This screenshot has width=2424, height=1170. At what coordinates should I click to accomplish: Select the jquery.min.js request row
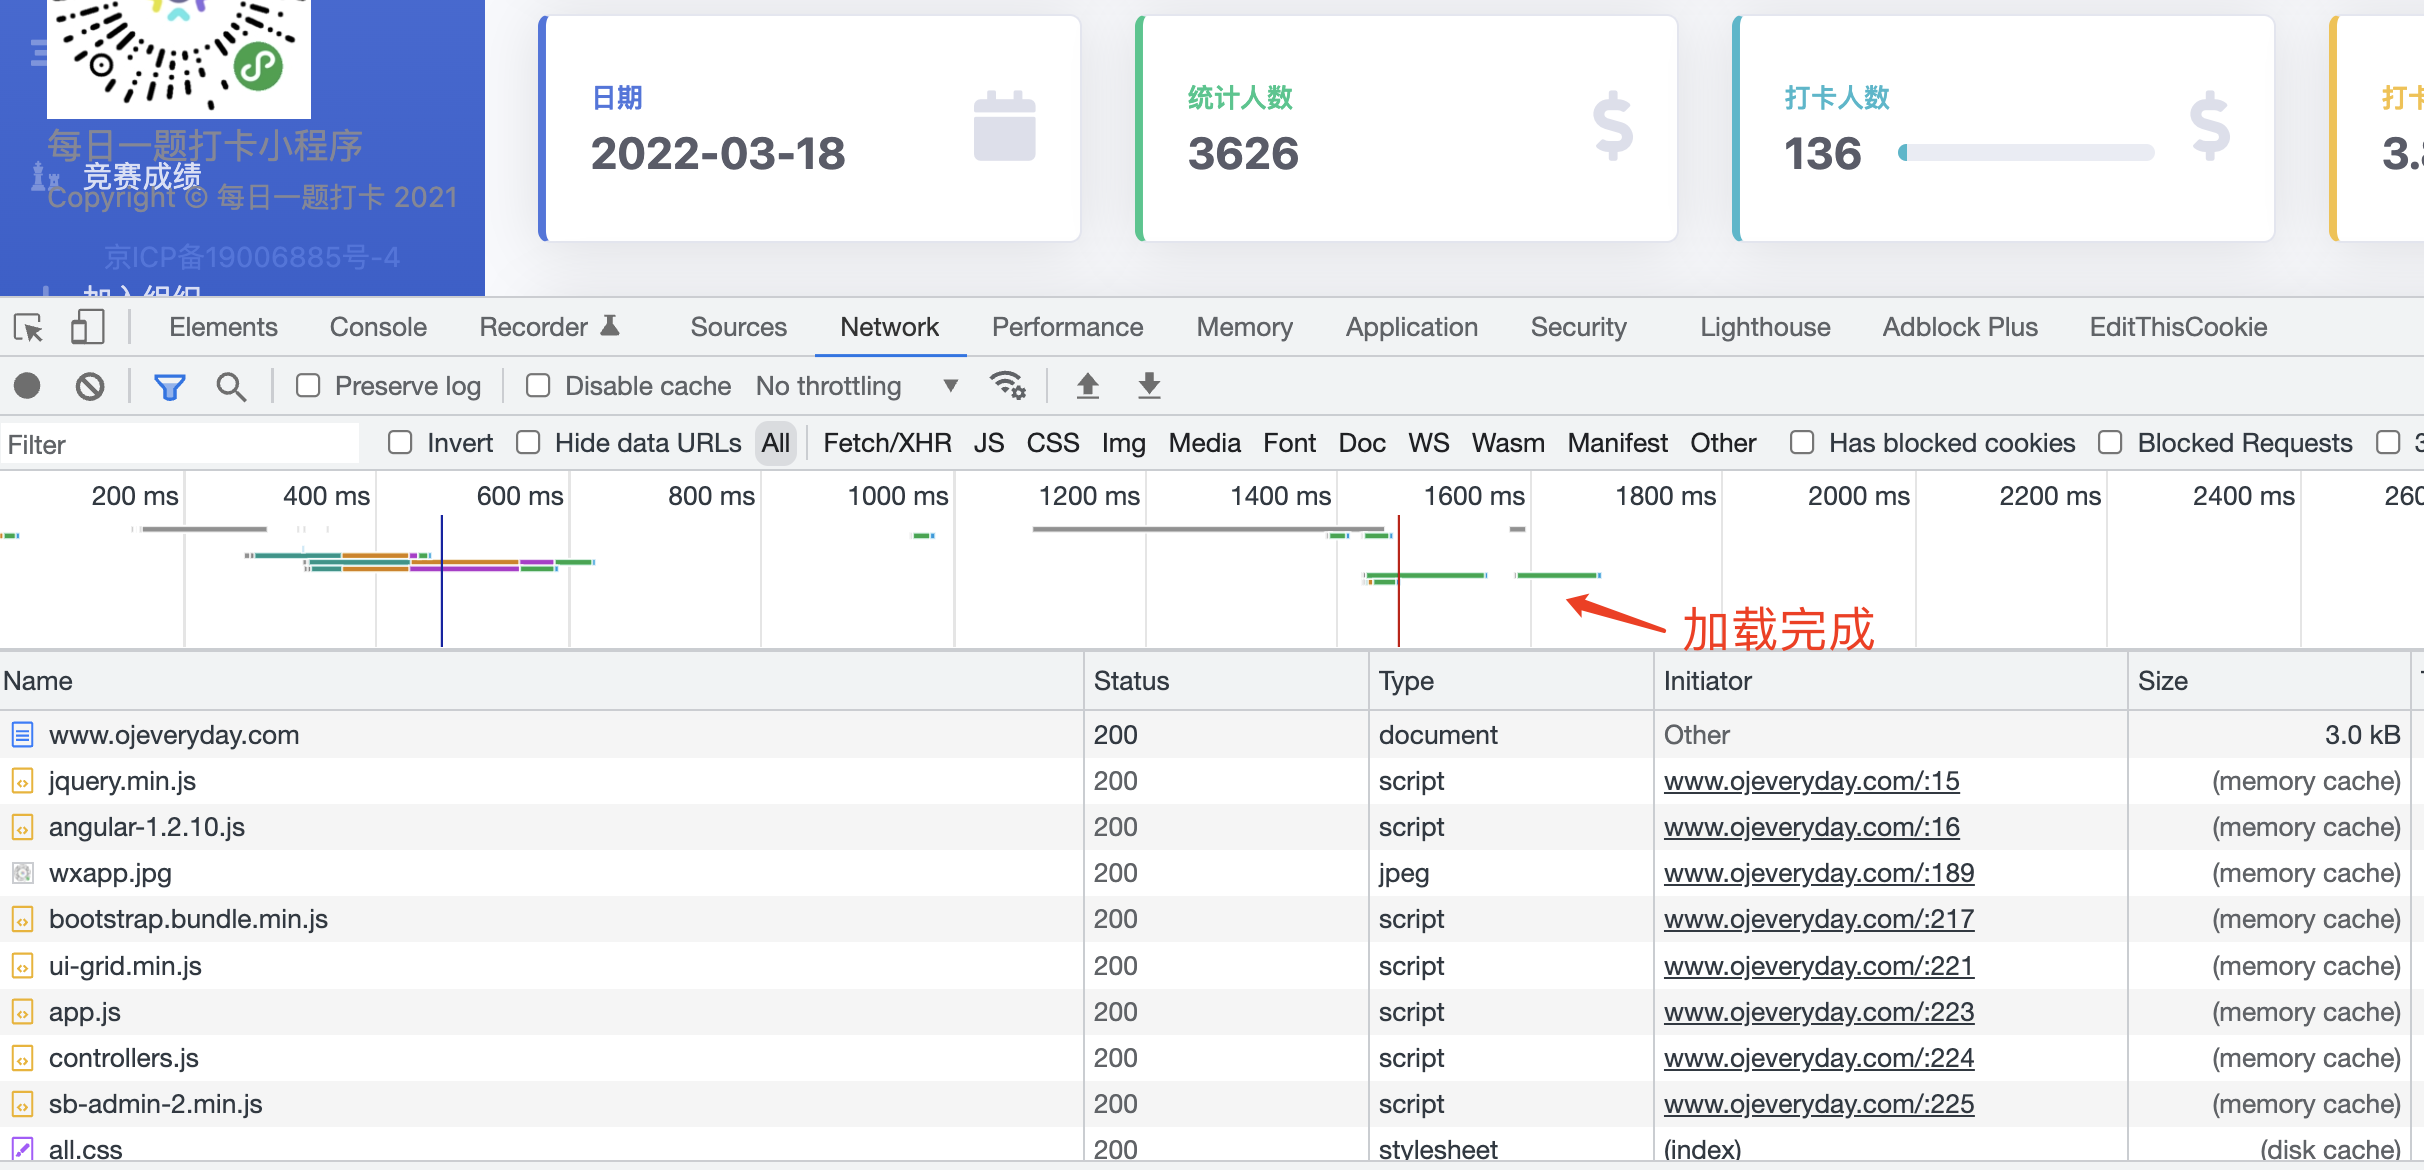click(122, 781)
